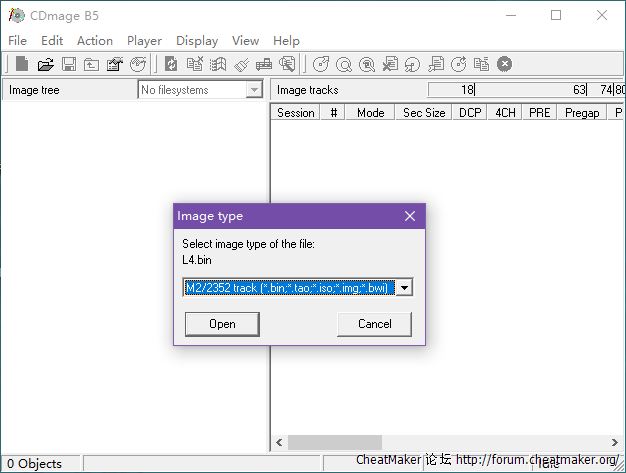
Task: Open the File menu
Action: [18, 40]
